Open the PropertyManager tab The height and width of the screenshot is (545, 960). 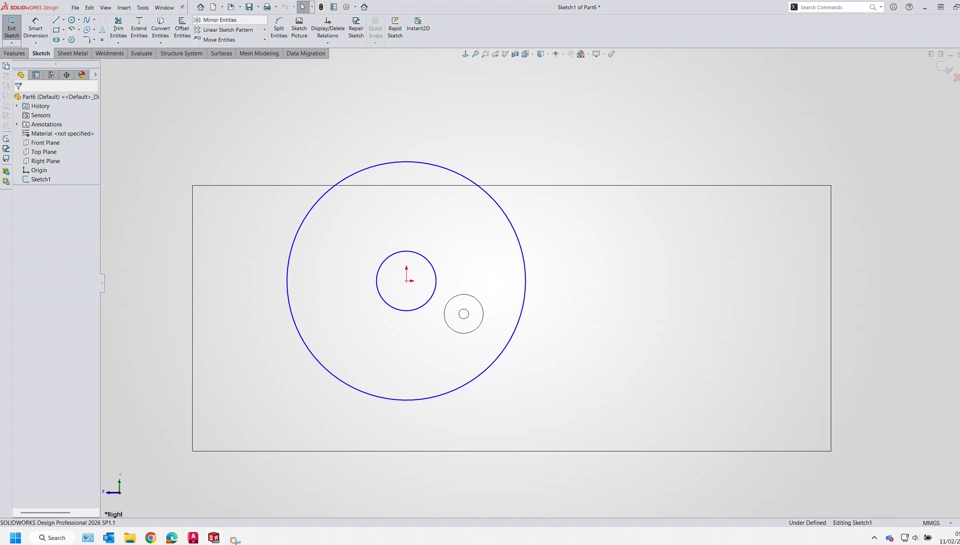click(36, 75)
